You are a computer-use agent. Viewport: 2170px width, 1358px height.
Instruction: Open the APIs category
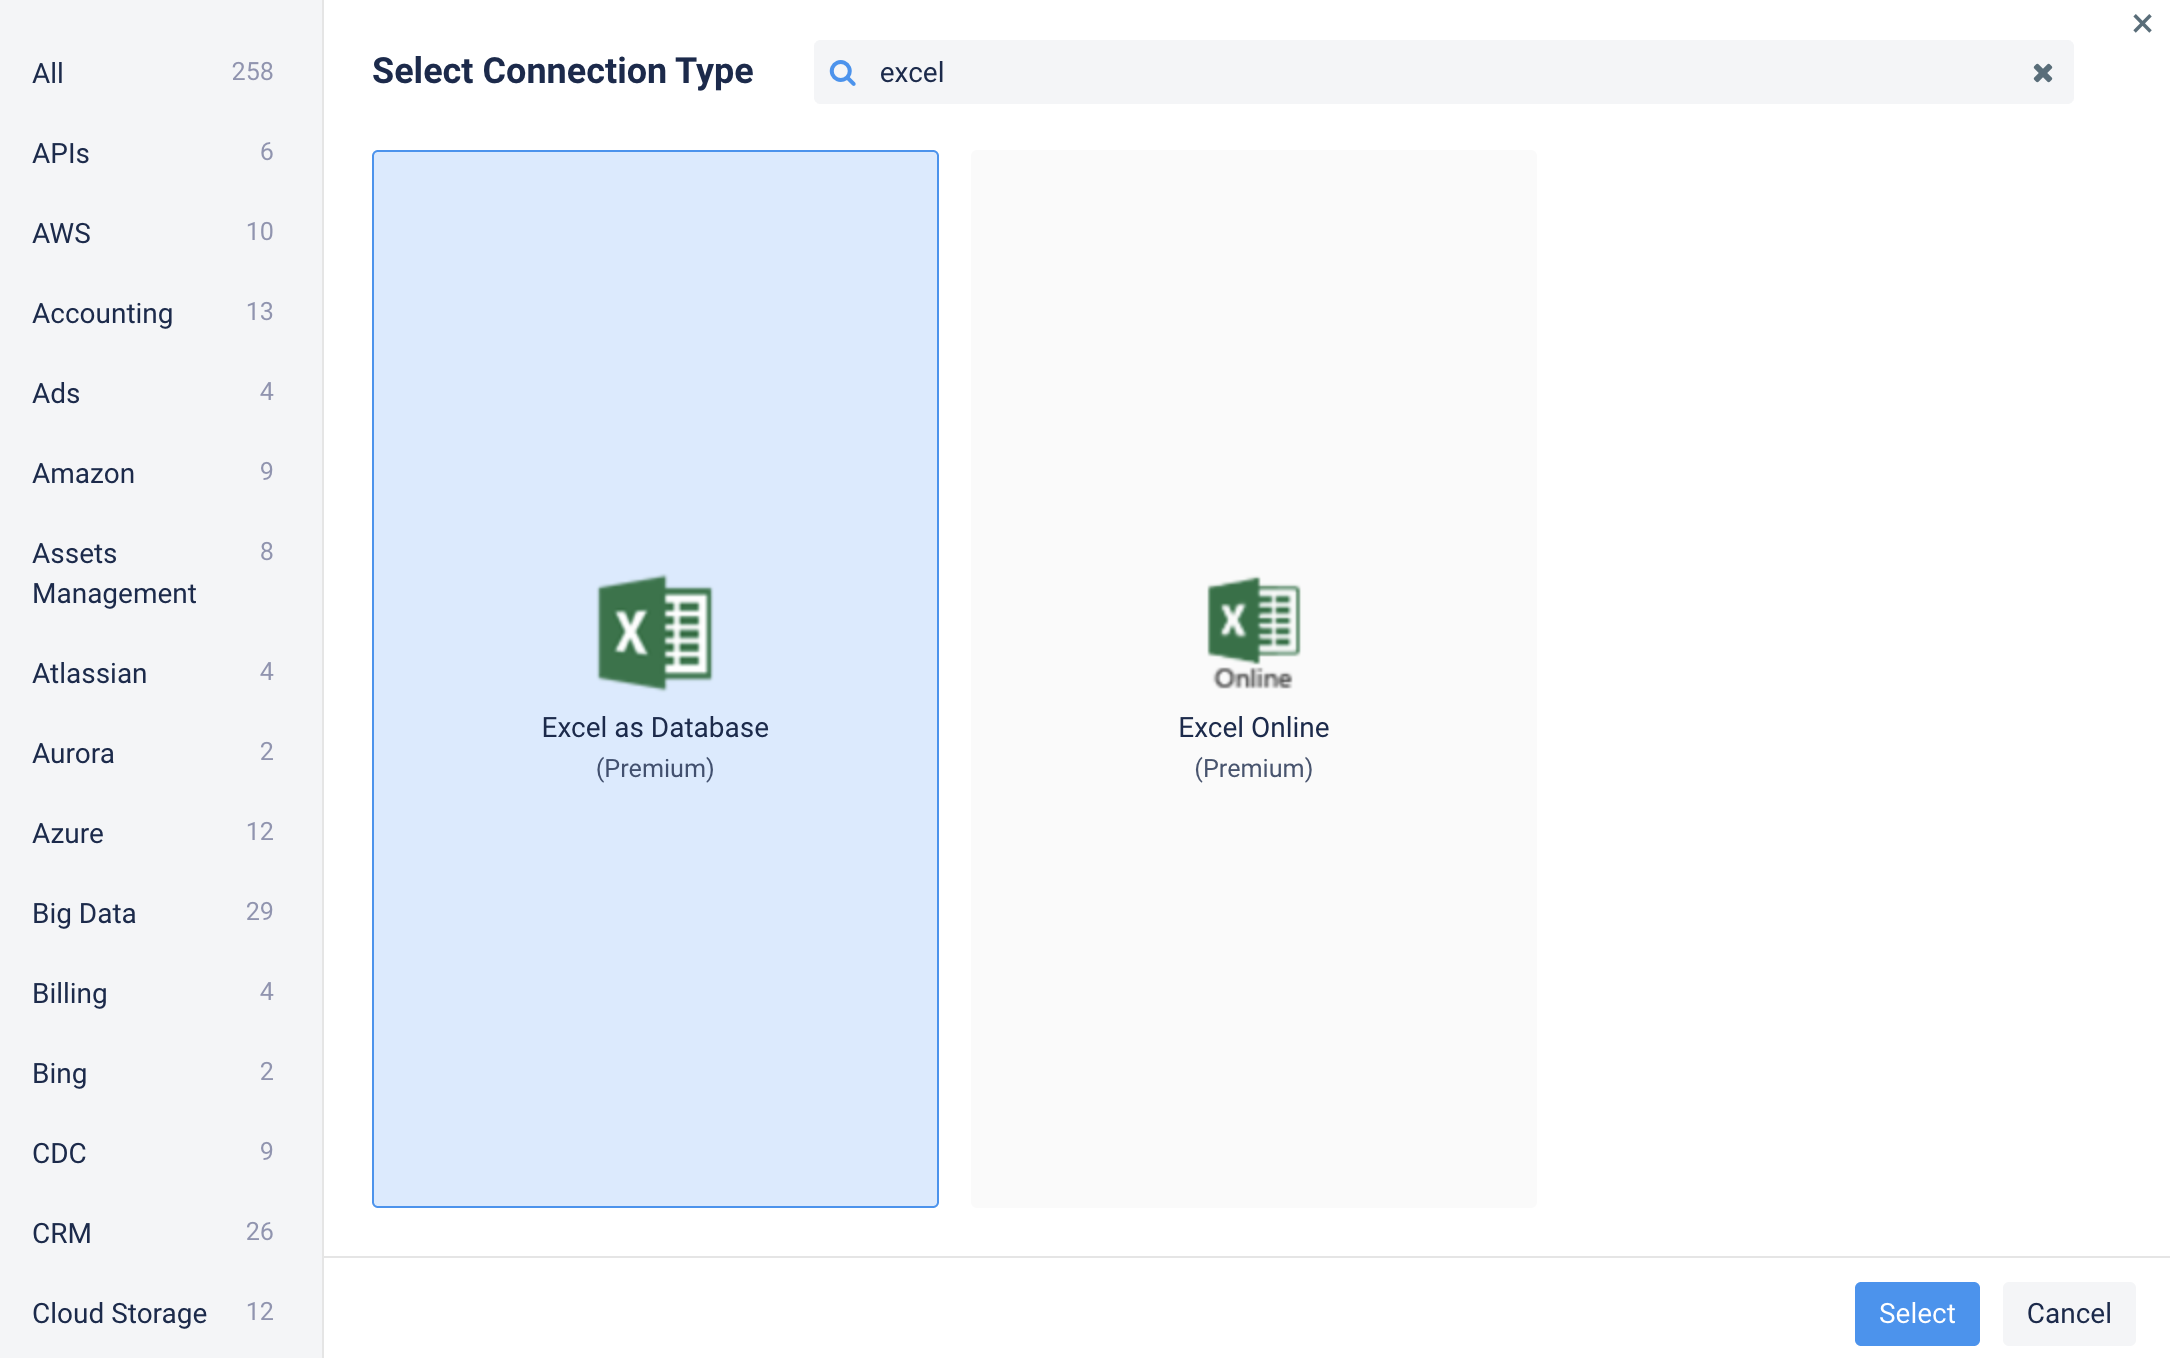pyautogui.click(x=153, y=153)
